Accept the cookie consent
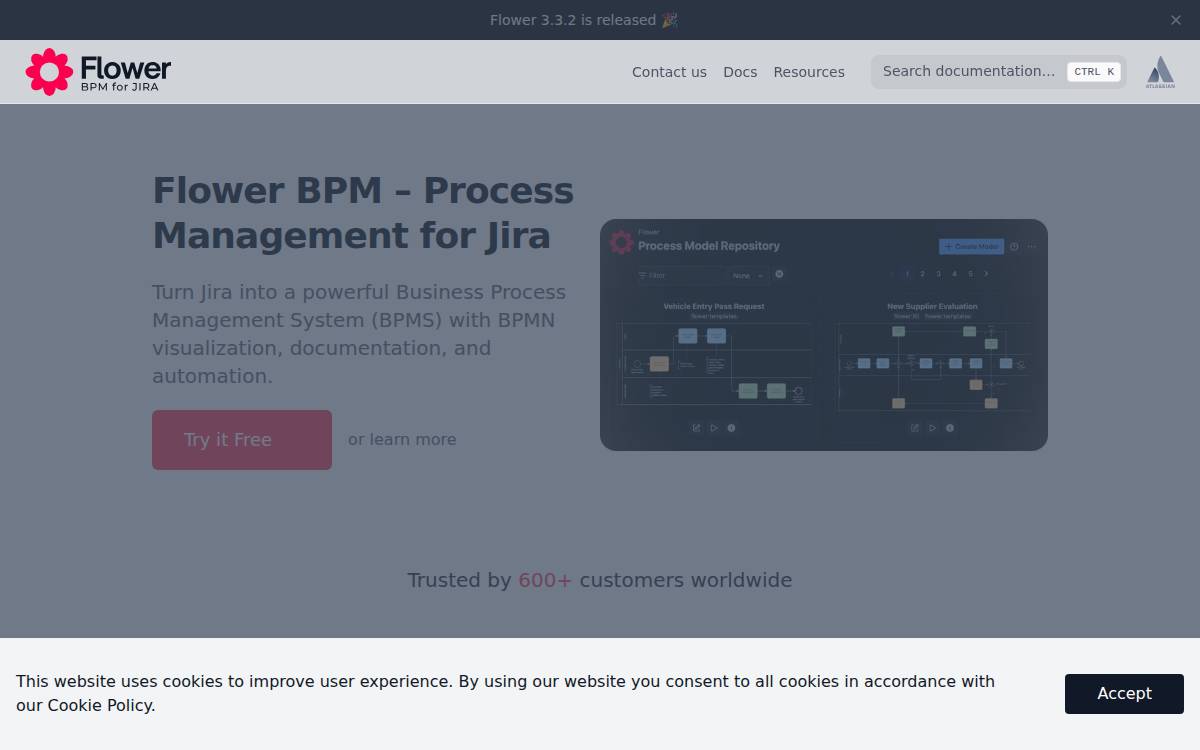1200x750 pixels. coord(1124,694)
